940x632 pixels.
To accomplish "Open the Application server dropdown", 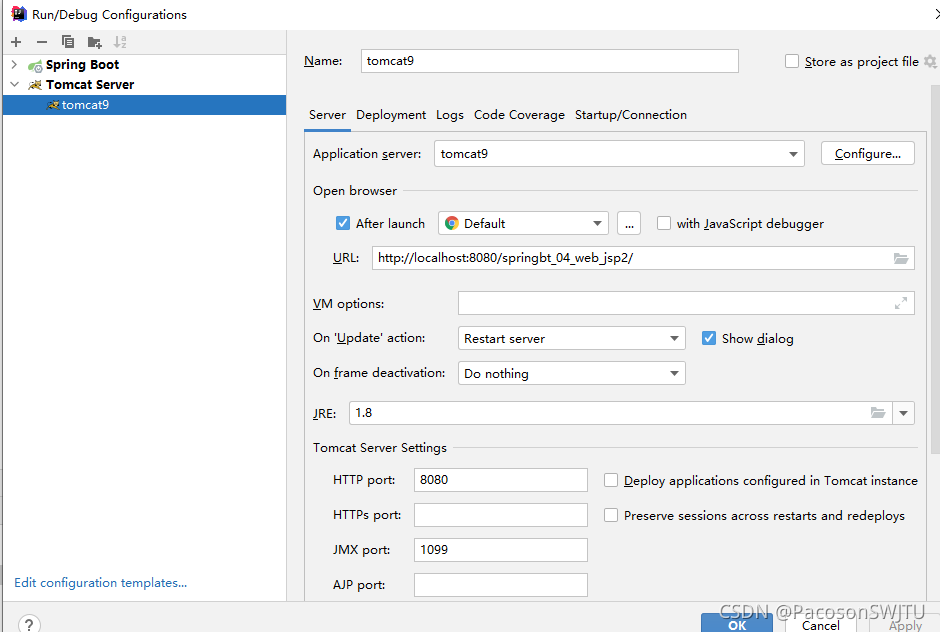I will click(x=619, y=154).
